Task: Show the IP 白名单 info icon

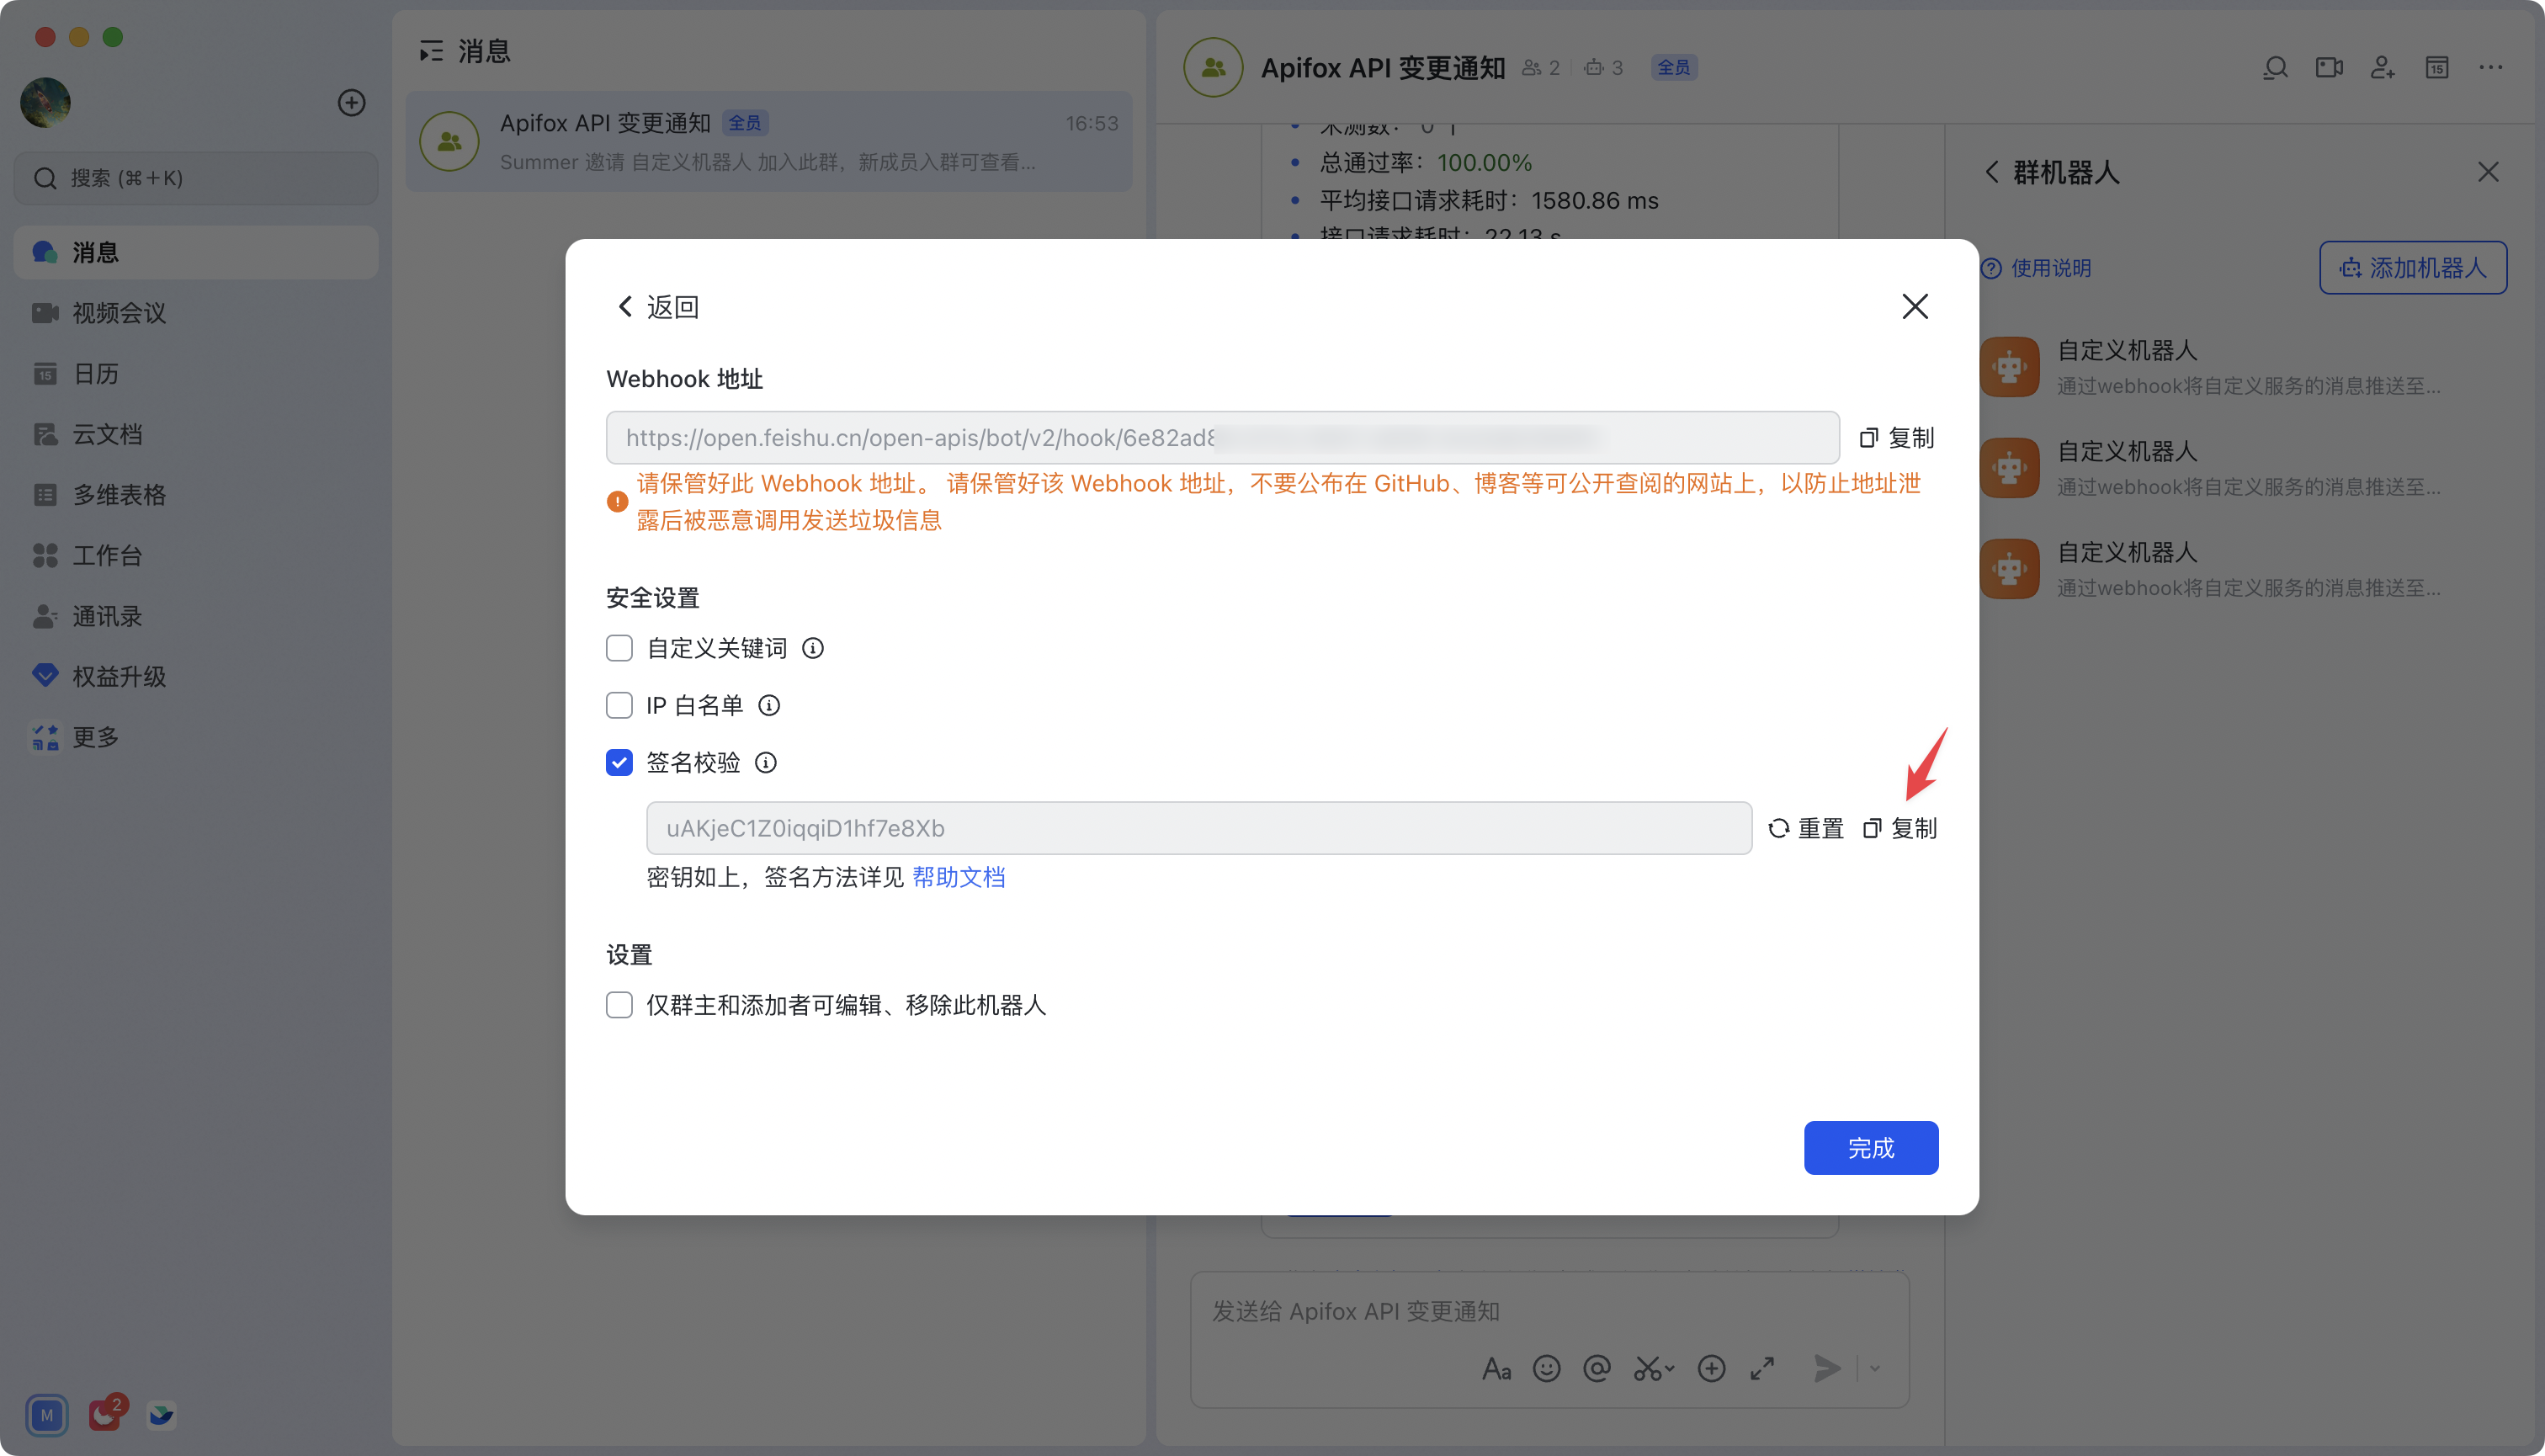Action: [769, 706]
